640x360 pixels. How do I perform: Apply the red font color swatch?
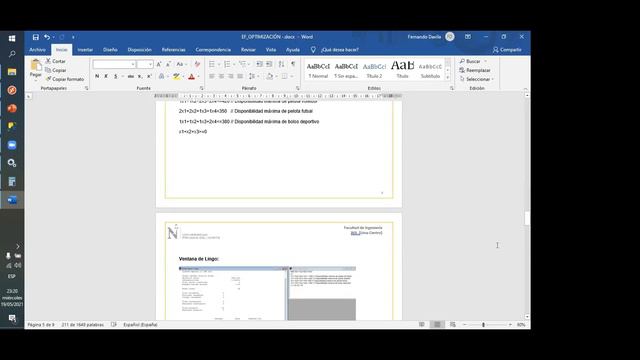click(x=191, y=76)
